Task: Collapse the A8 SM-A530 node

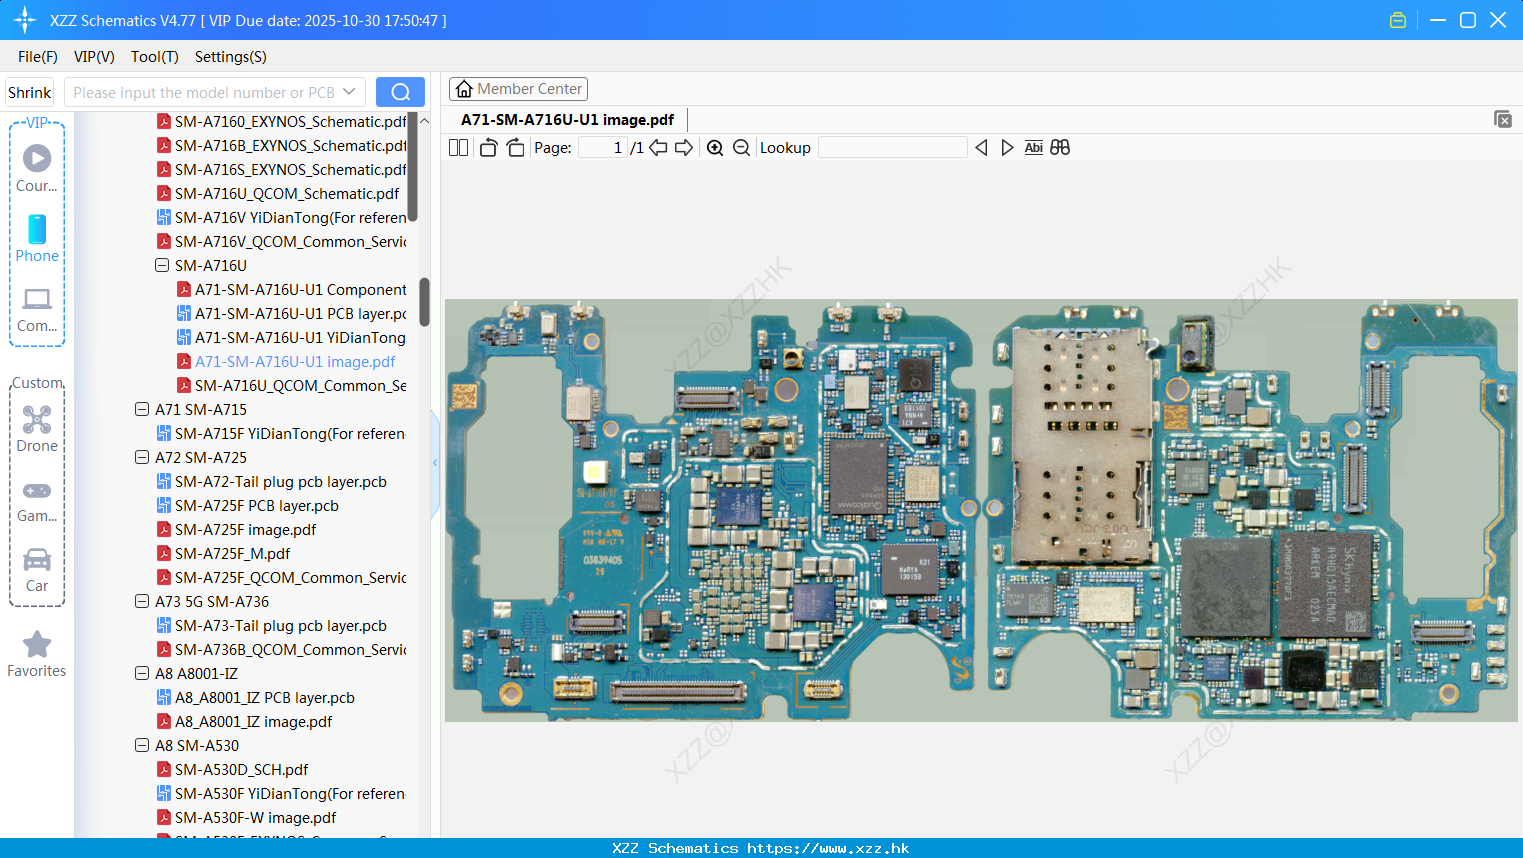Action: (142, 745)
